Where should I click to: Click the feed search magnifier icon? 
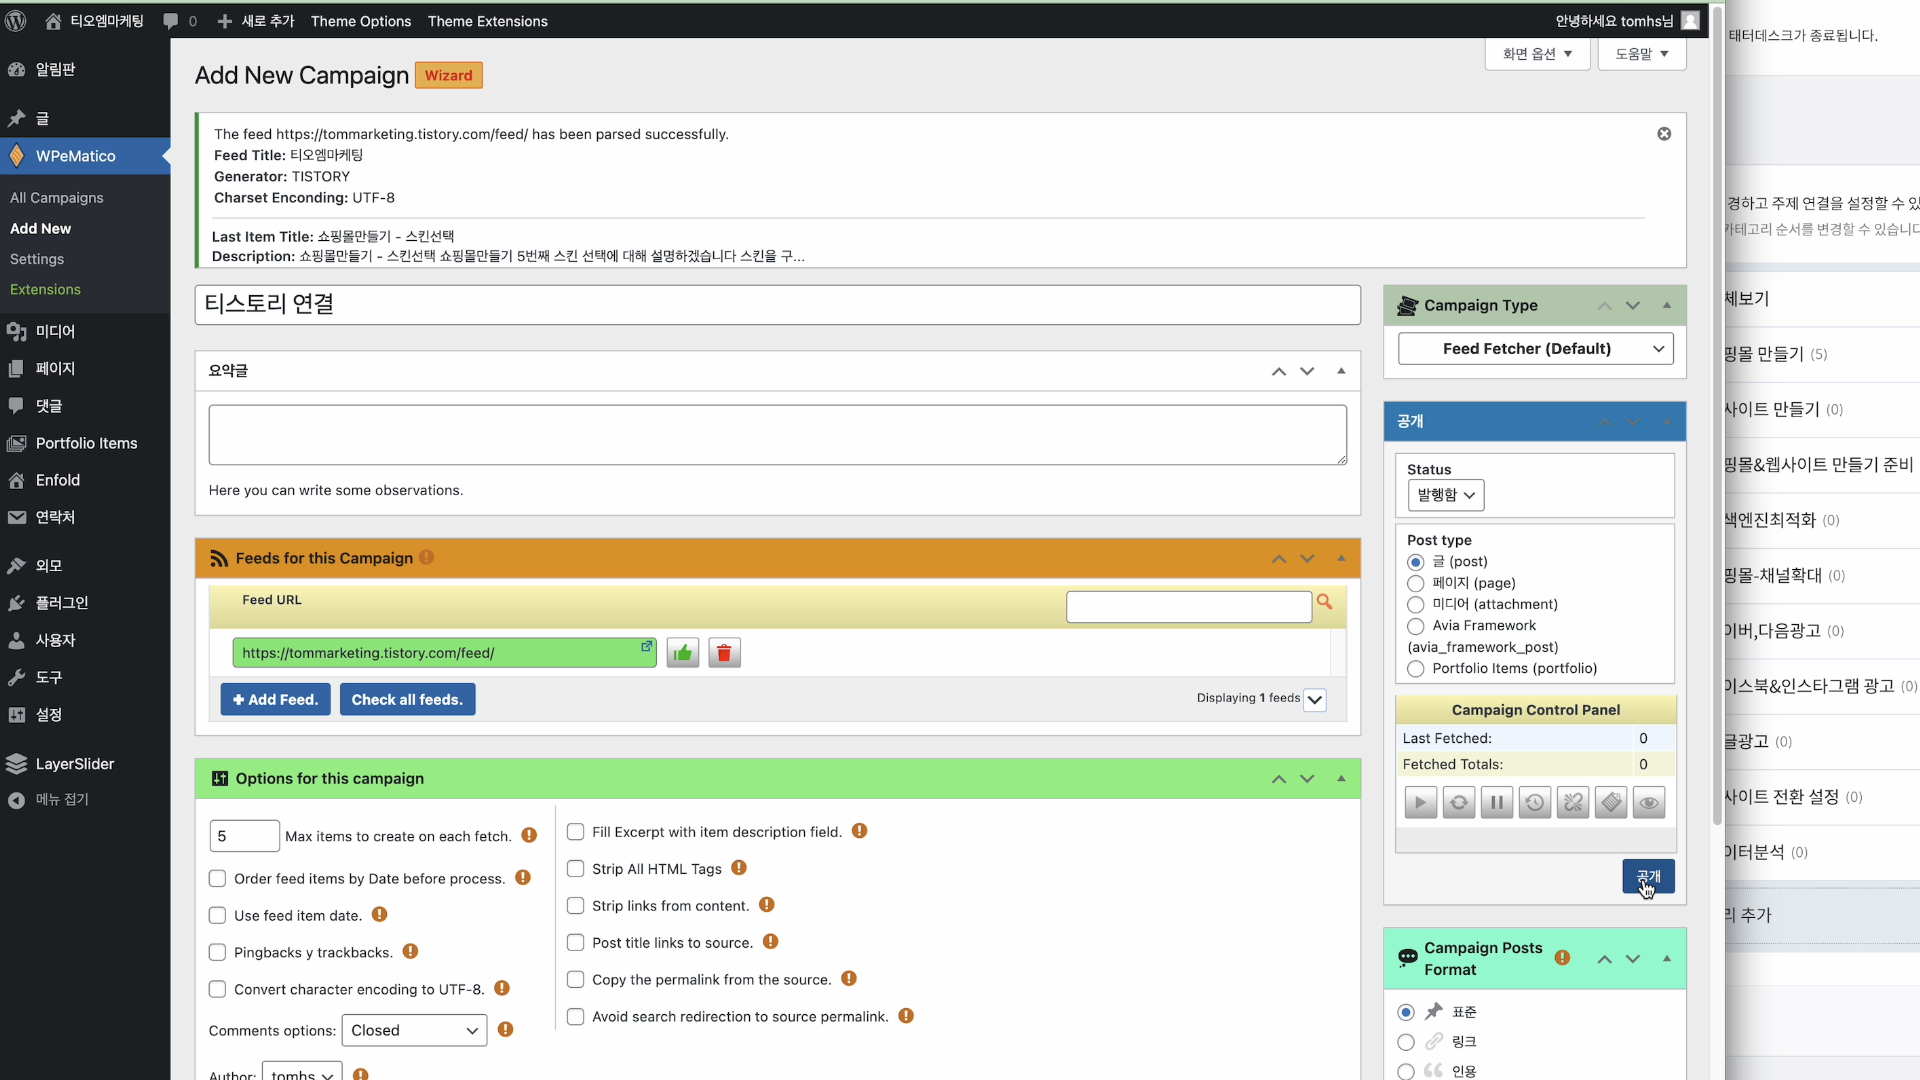[x=1325, y=602]
